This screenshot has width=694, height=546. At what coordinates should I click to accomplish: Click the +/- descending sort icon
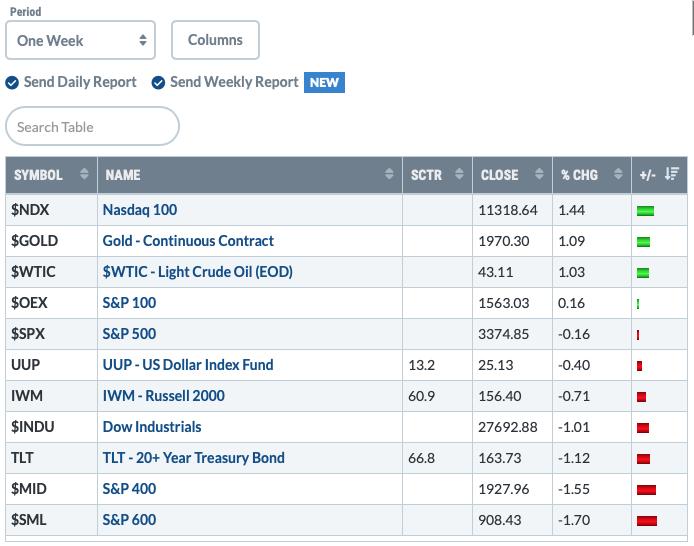[671, 174]
